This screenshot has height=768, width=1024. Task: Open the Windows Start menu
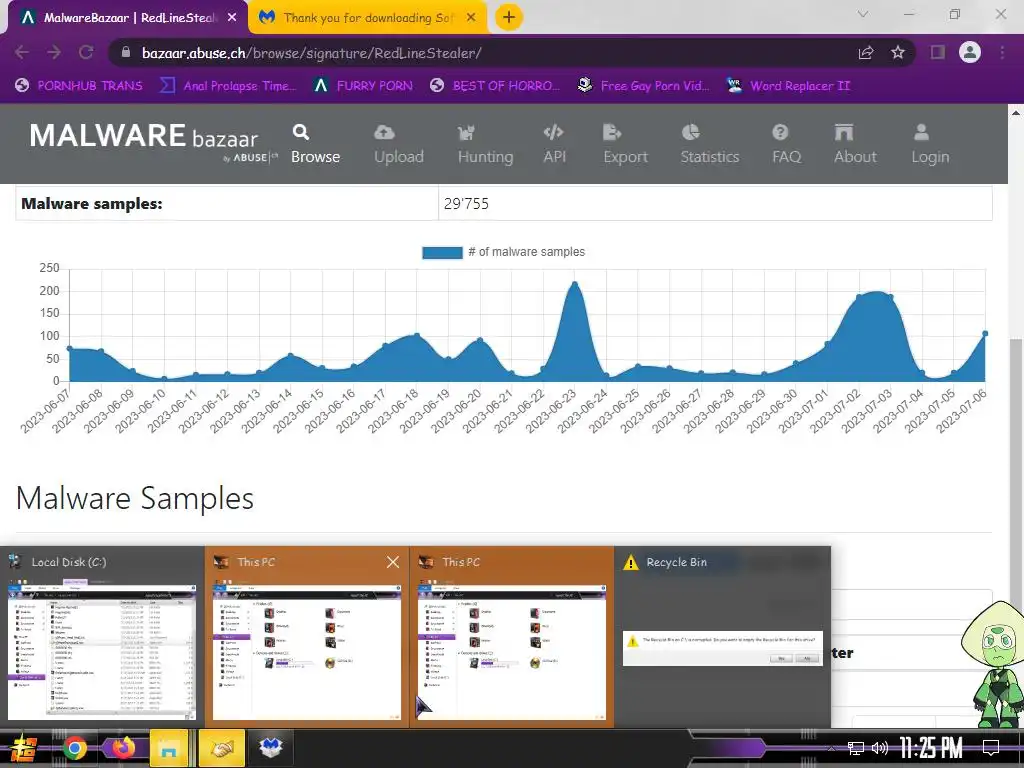[x=22, y=748]
